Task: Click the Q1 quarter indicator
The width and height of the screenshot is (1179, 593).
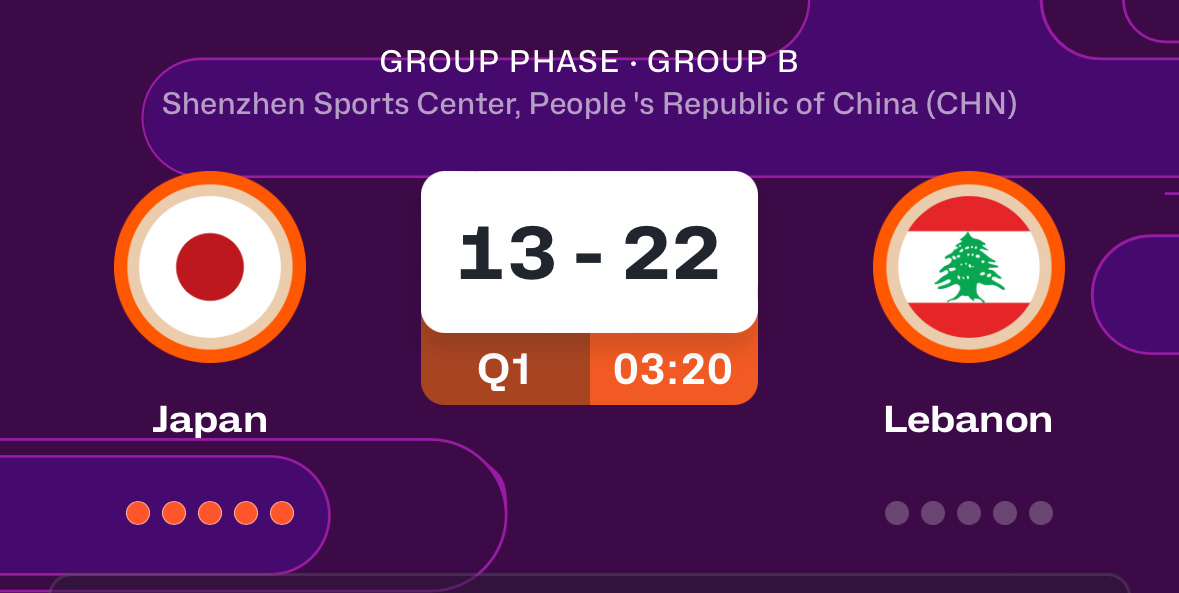Action: 505,370
